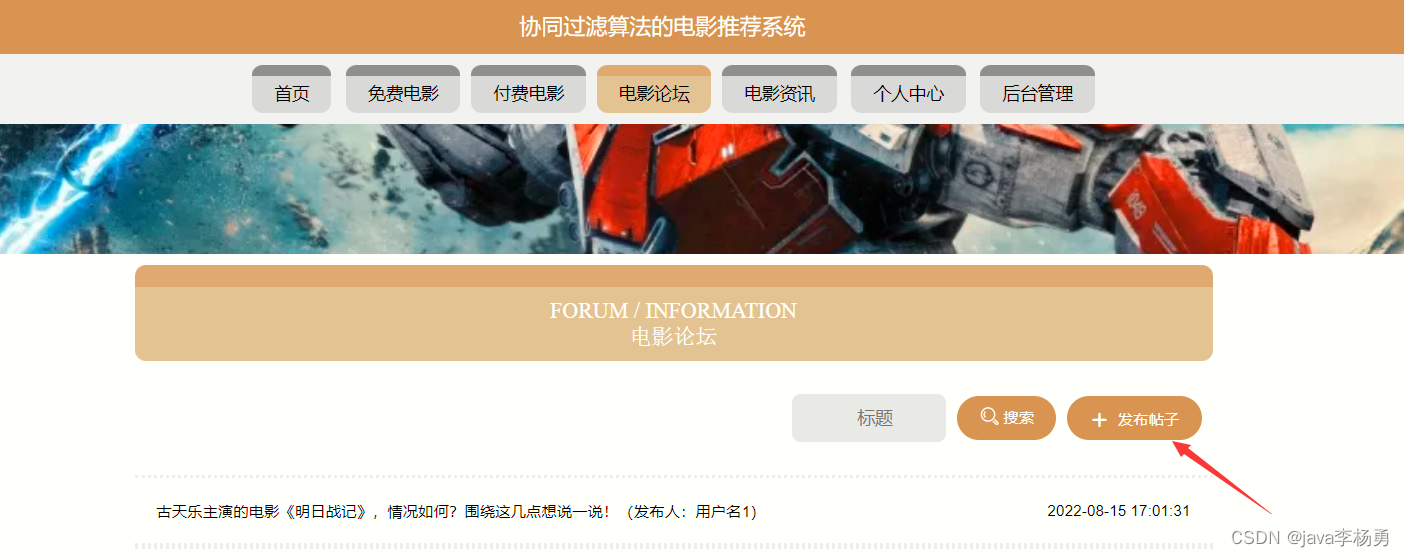
Task: Select the highlighted 电影论坛 tab
Action: pyautogui.click(x=654, y=89)
